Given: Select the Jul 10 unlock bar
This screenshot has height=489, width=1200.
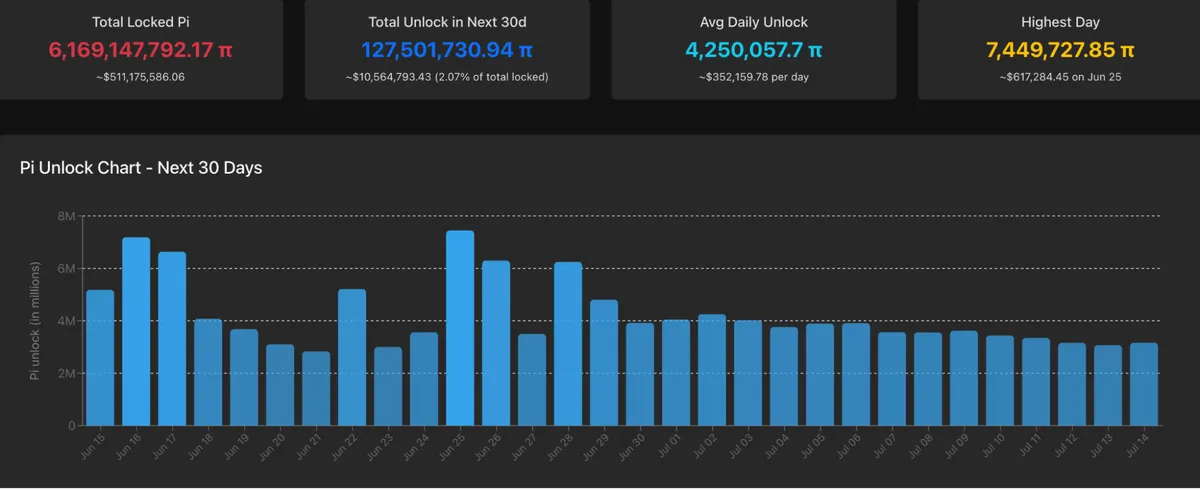Looking at the screenshot, I should coord(1000,381).
